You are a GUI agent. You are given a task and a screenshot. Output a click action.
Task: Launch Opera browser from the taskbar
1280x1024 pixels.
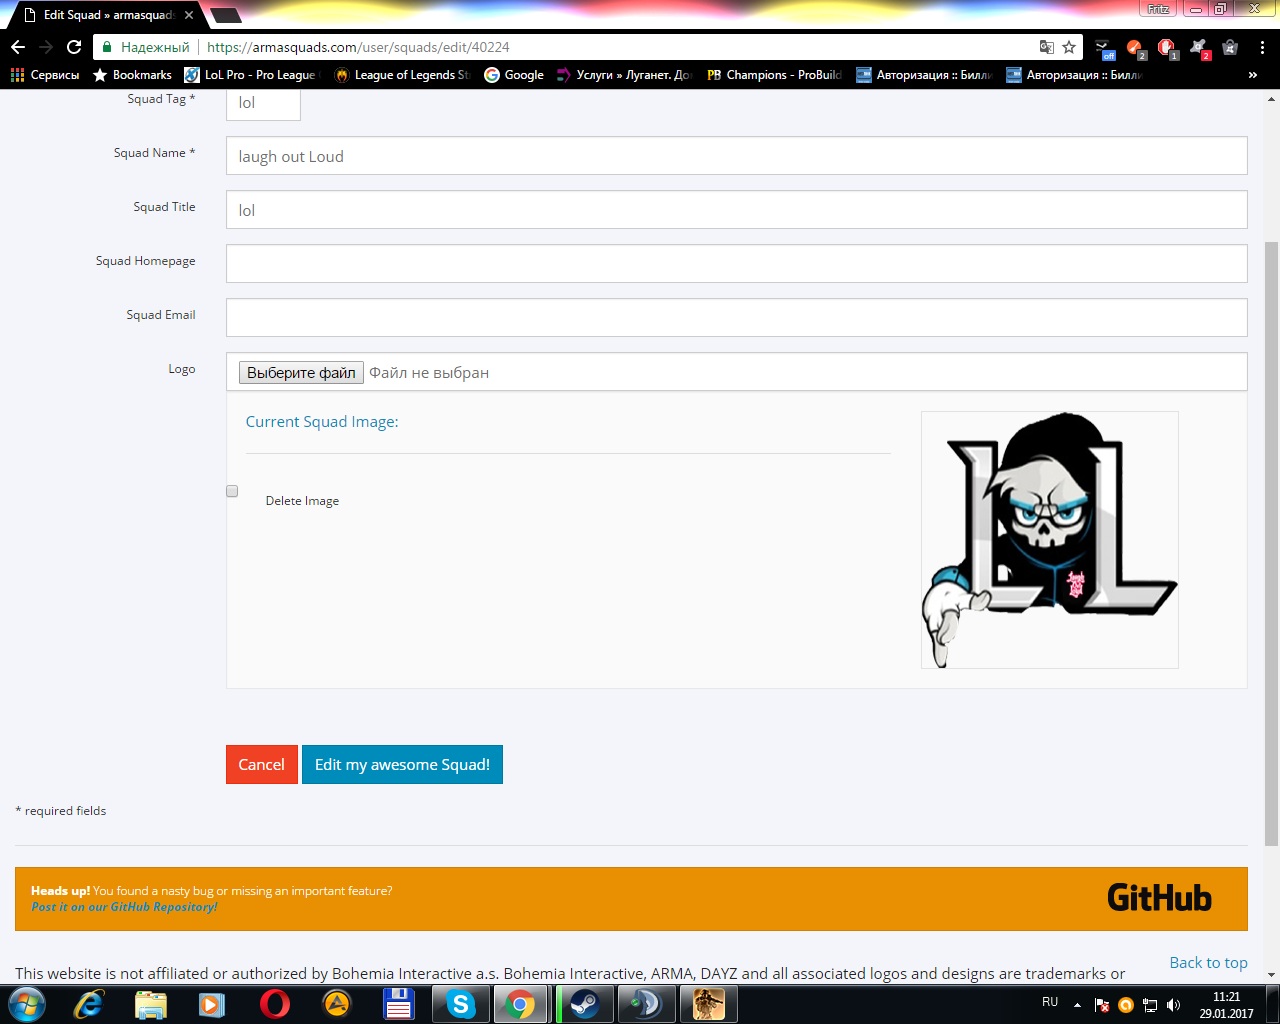[x=274, y=1004]
